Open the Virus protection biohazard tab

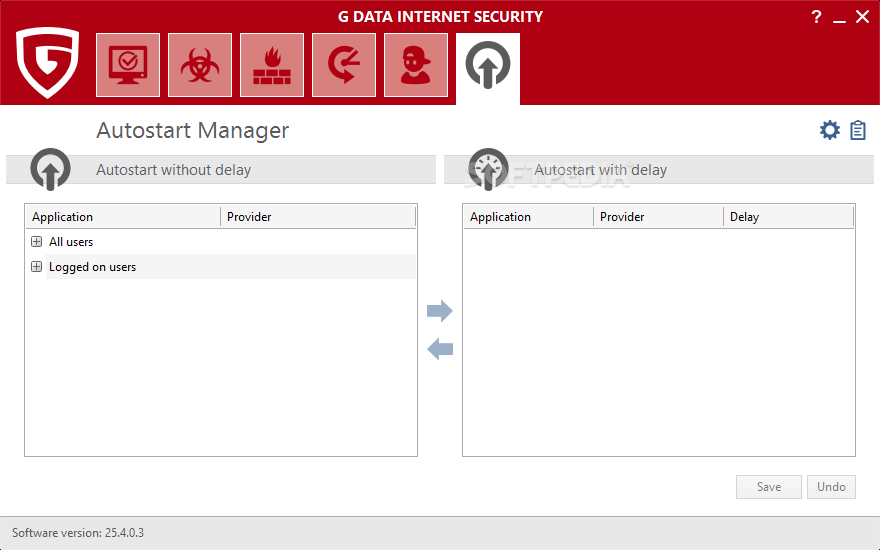click(x=200, y=65)
